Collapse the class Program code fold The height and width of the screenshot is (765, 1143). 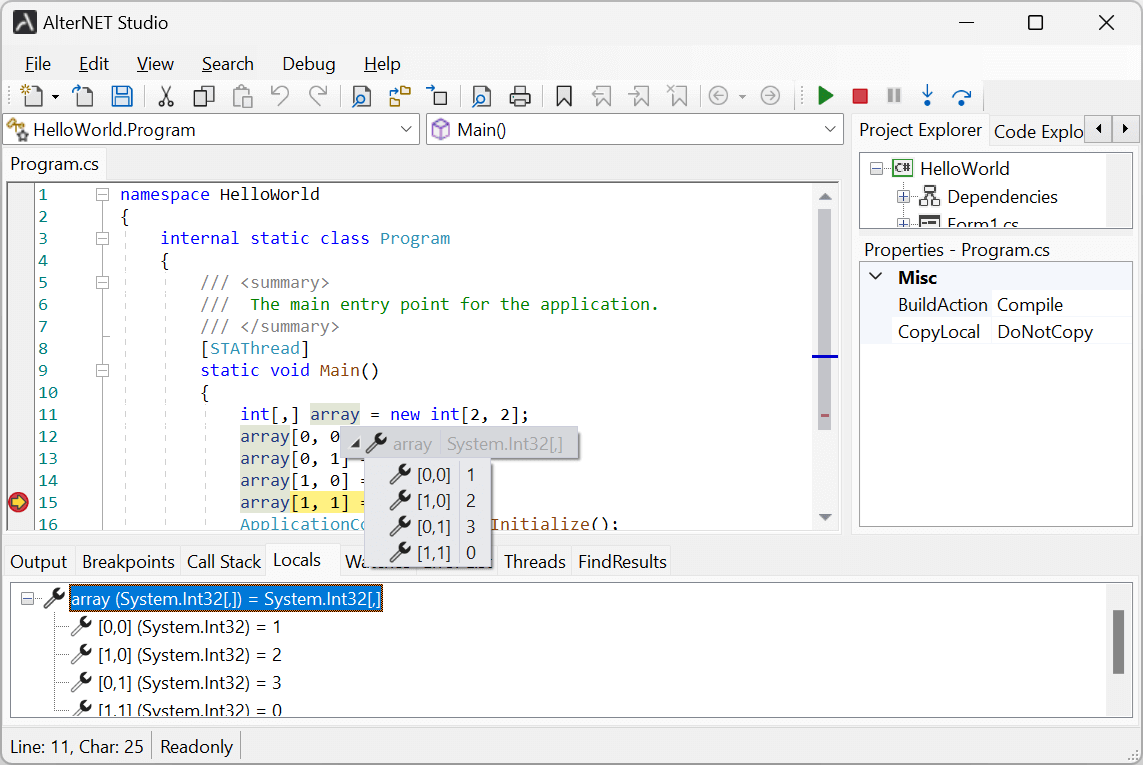point(103,238)
